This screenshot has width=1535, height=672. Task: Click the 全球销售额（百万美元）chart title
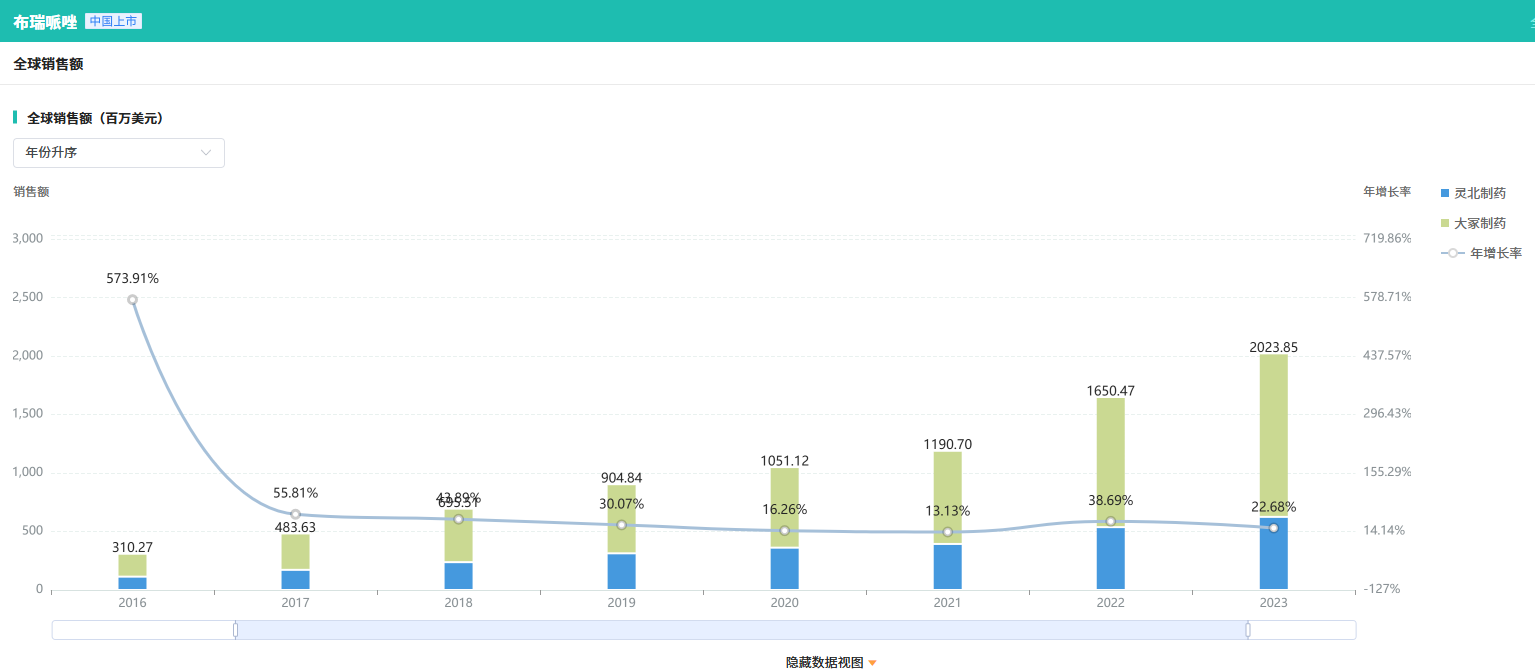click(95, 118)
